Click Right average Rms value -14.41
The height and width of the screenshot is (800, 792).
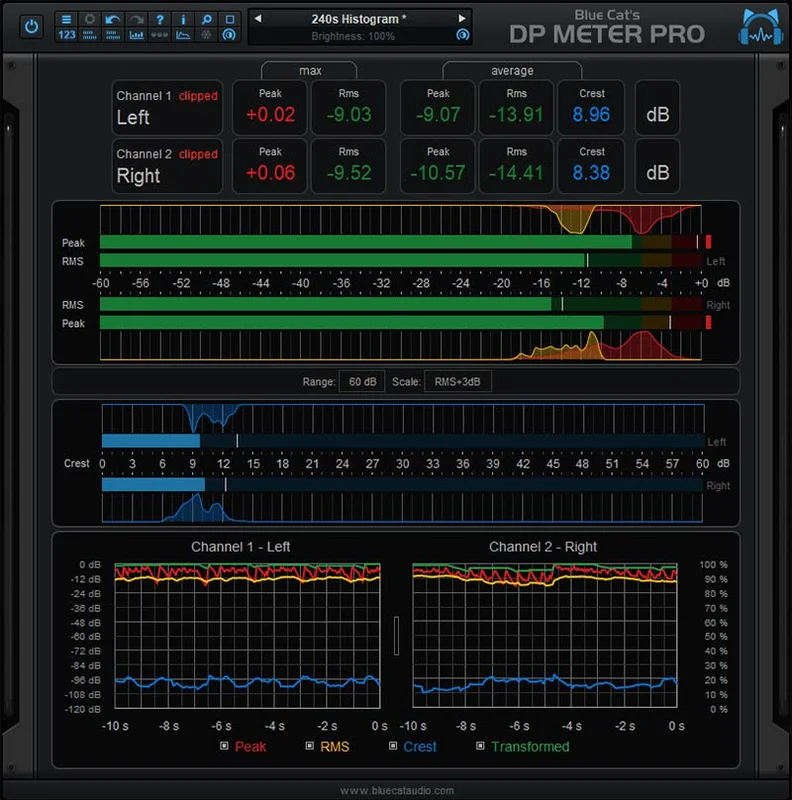516,173
